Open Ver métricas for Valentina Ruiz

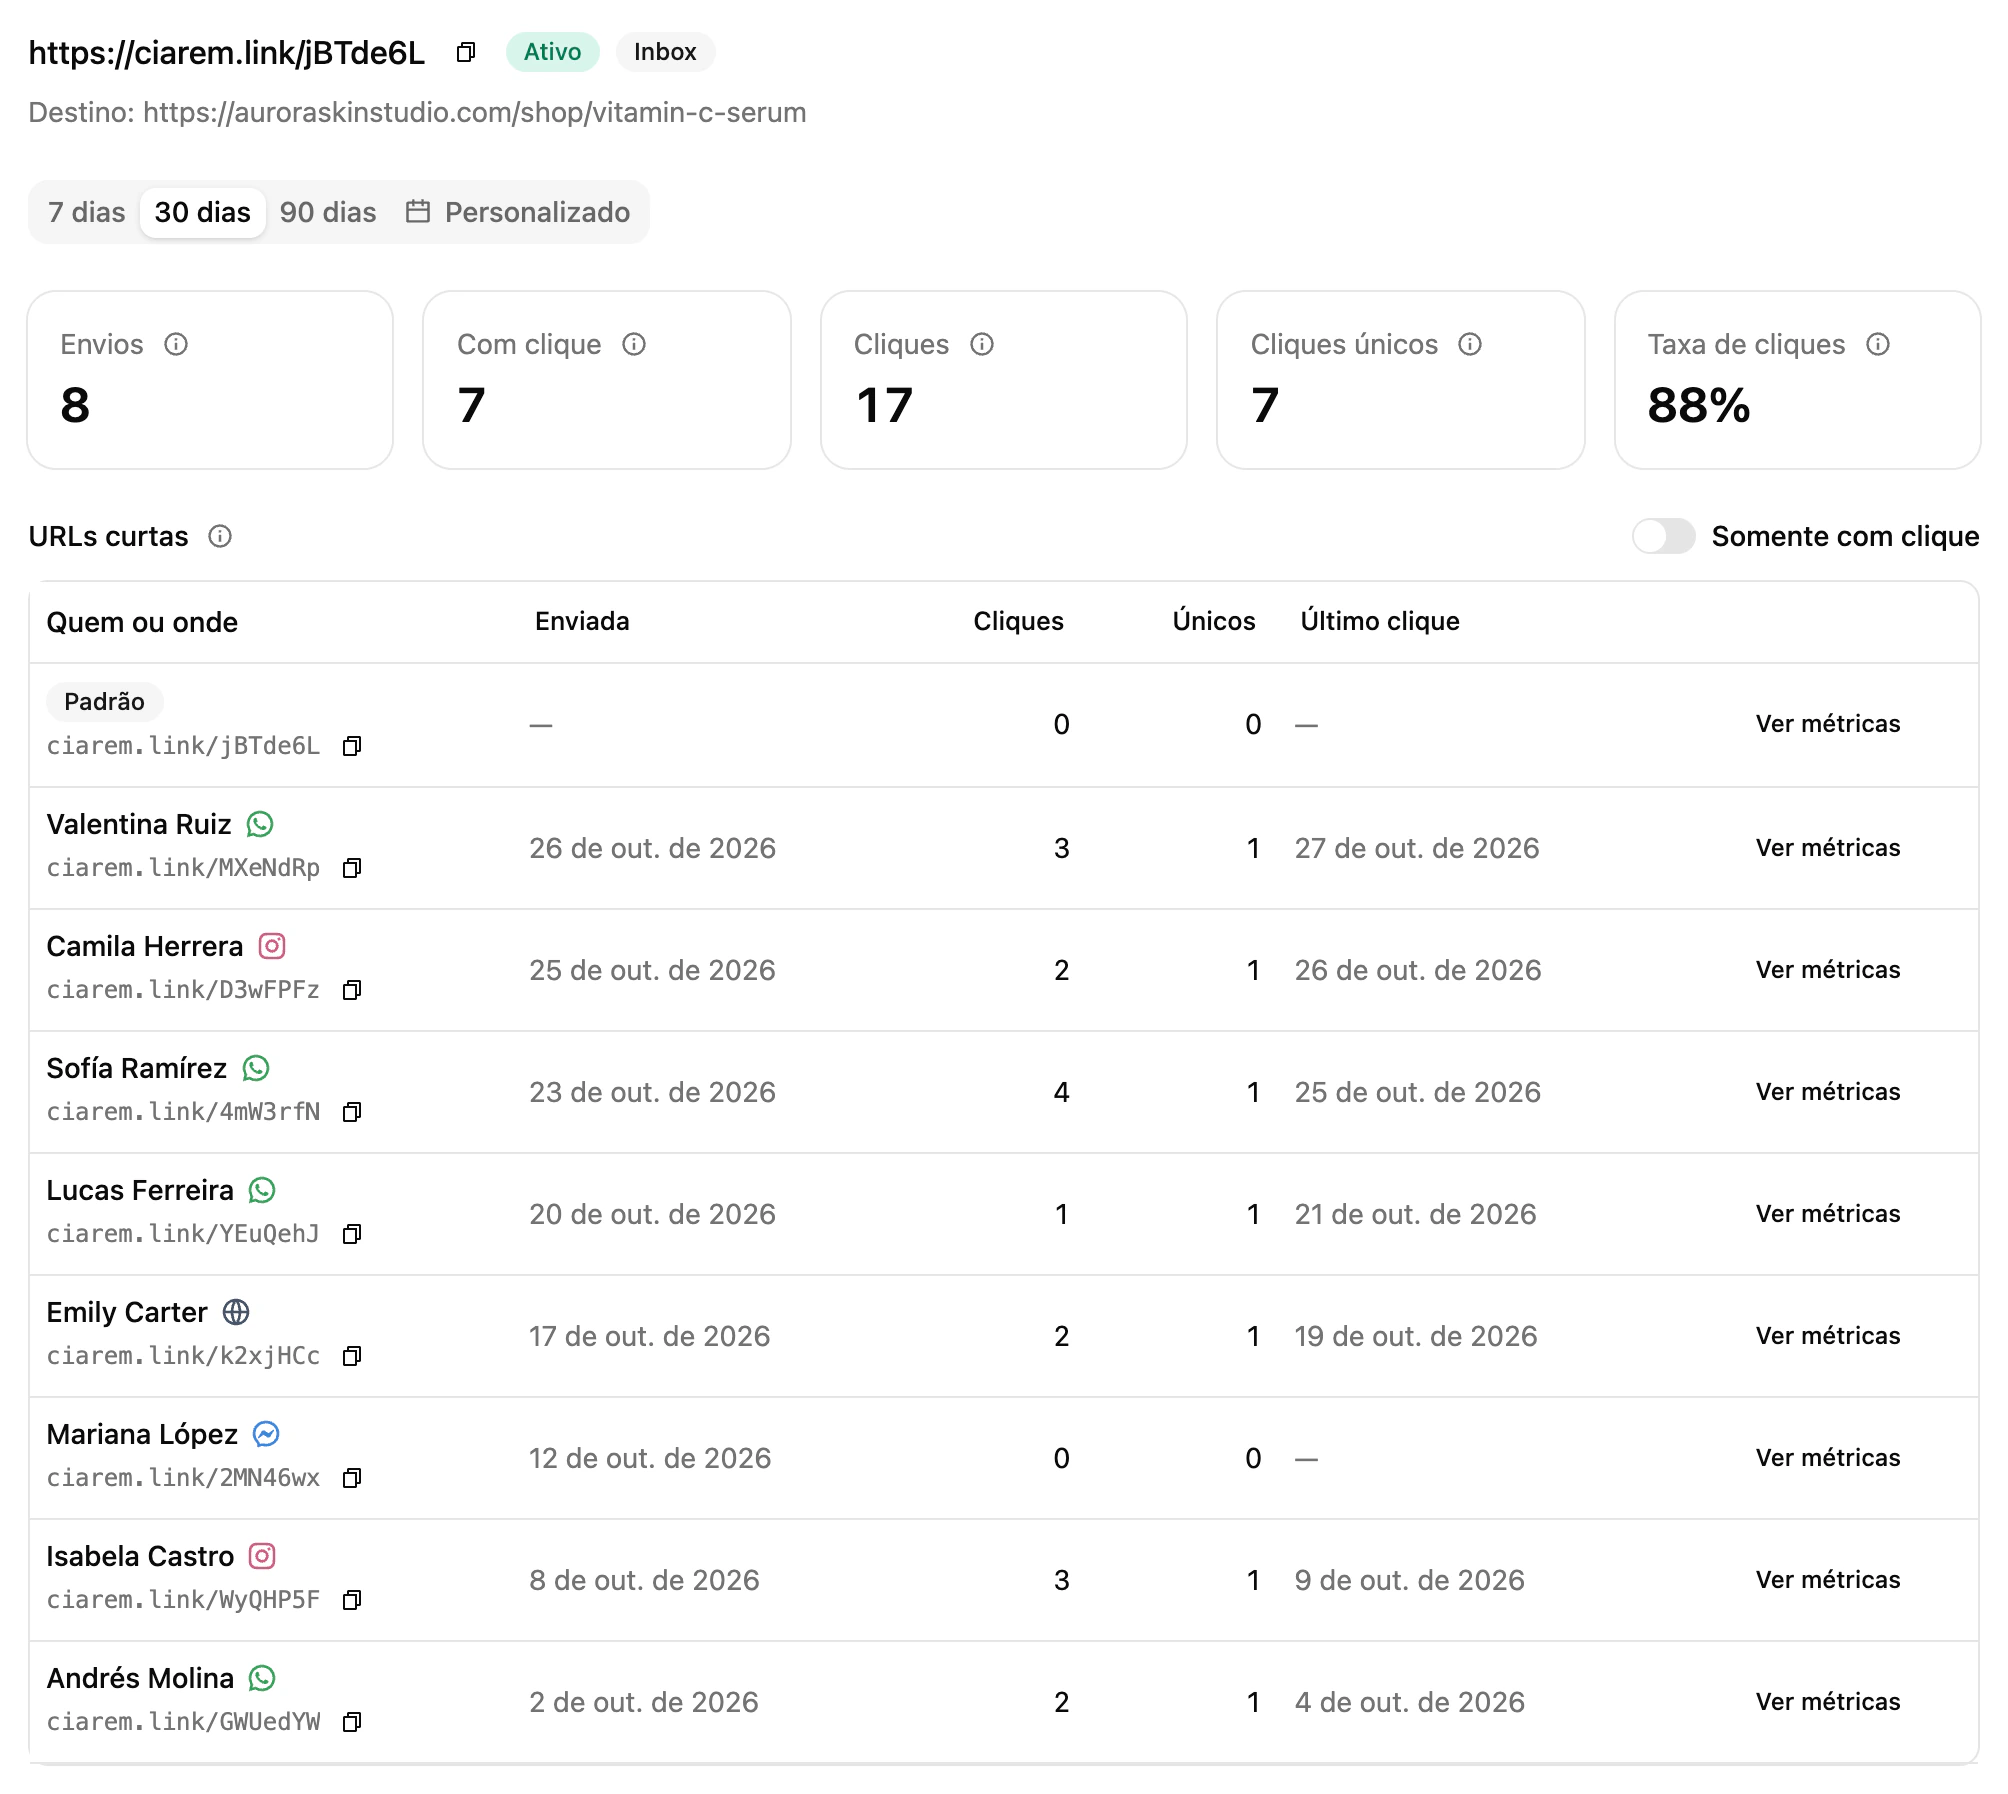[x=1828, y=848]
